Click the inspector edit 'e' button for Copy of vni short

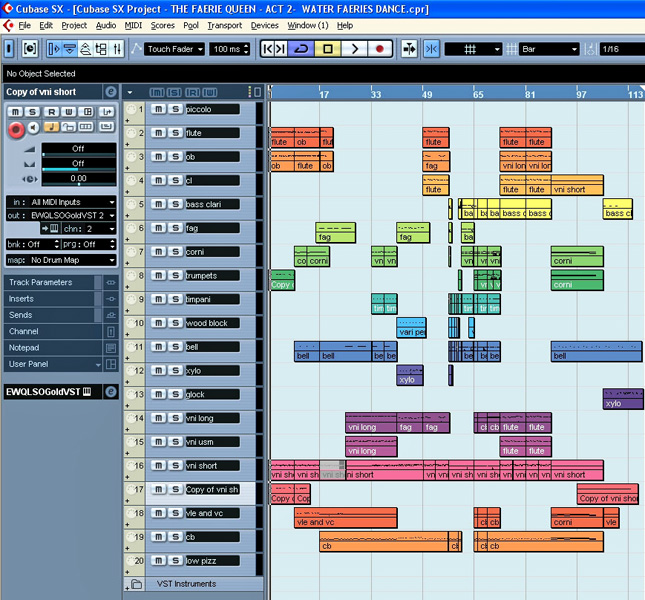(110, 92)
